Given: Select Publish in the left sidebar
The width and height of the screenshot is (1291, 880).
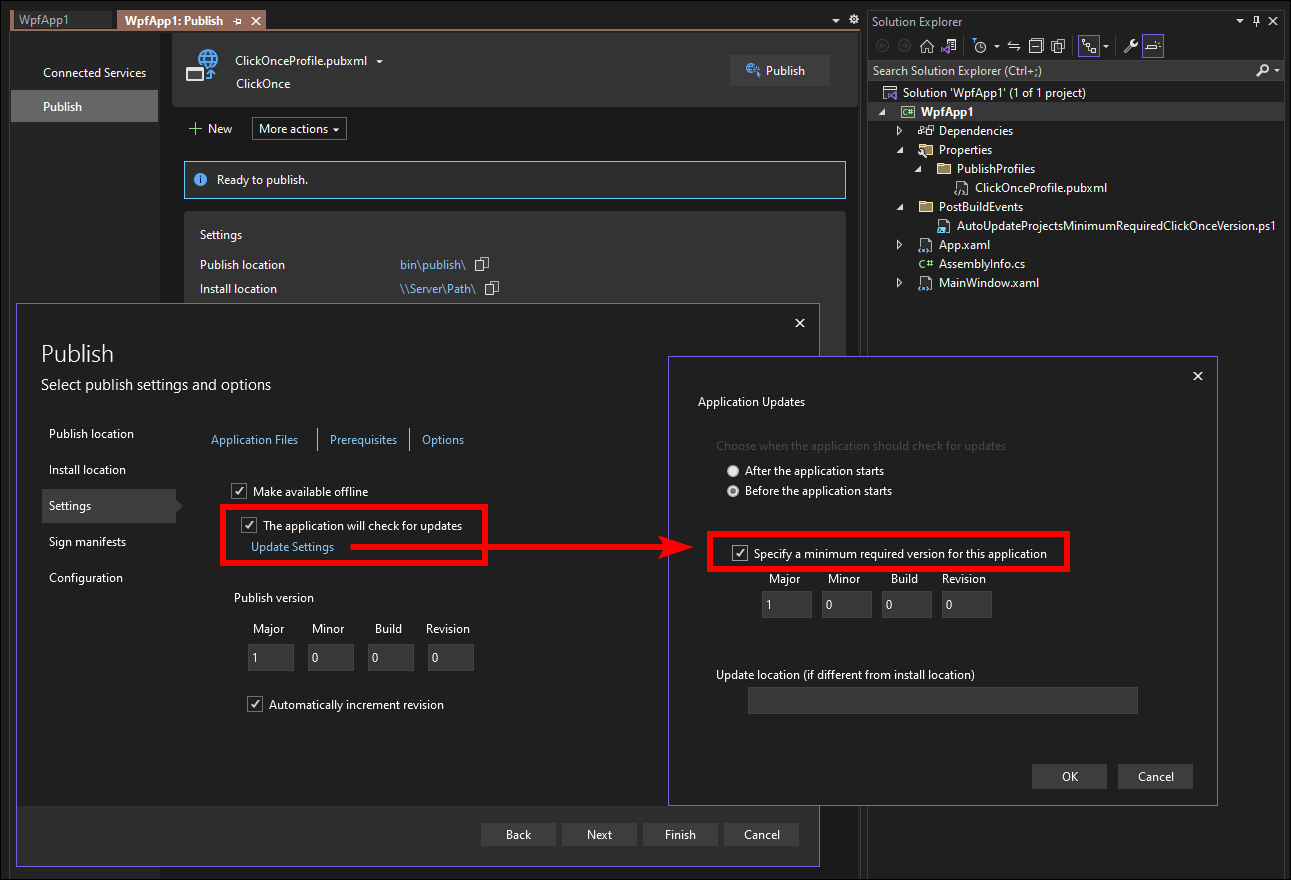Looking at the screenshot, I should [x=84, y=107].
